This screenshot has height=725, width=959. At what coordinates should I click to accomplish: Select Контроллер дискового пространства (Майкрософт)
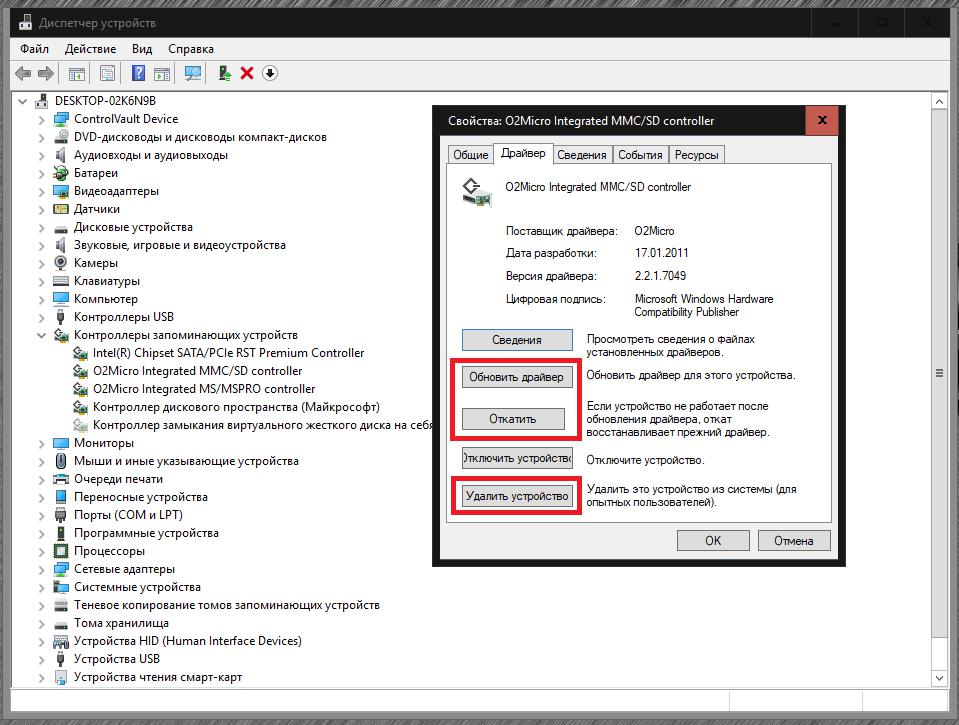coord(236,407)
